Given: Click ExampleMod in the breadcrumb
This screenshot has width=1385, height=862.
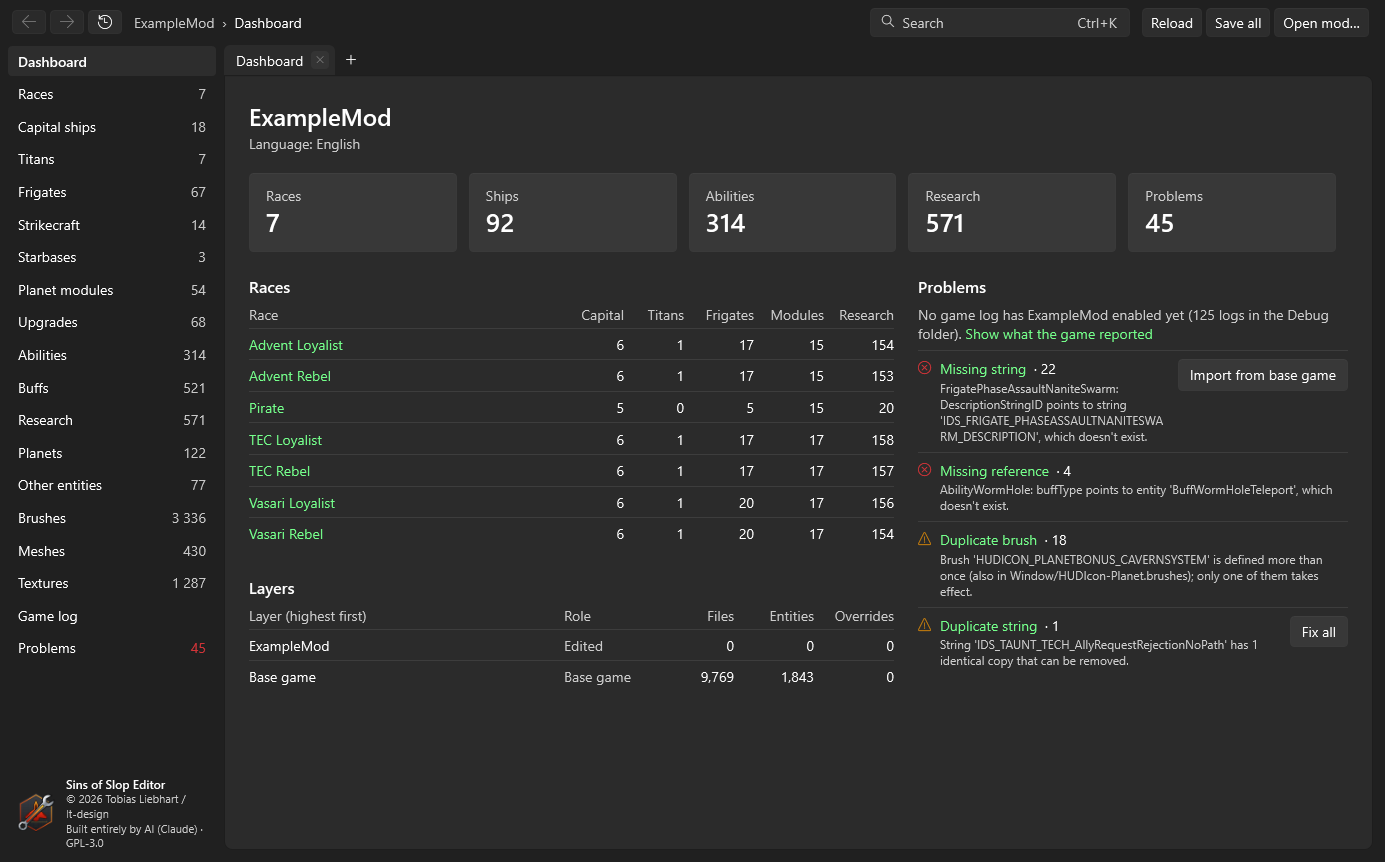Looking at the screenshot, I should pos(174,23).
